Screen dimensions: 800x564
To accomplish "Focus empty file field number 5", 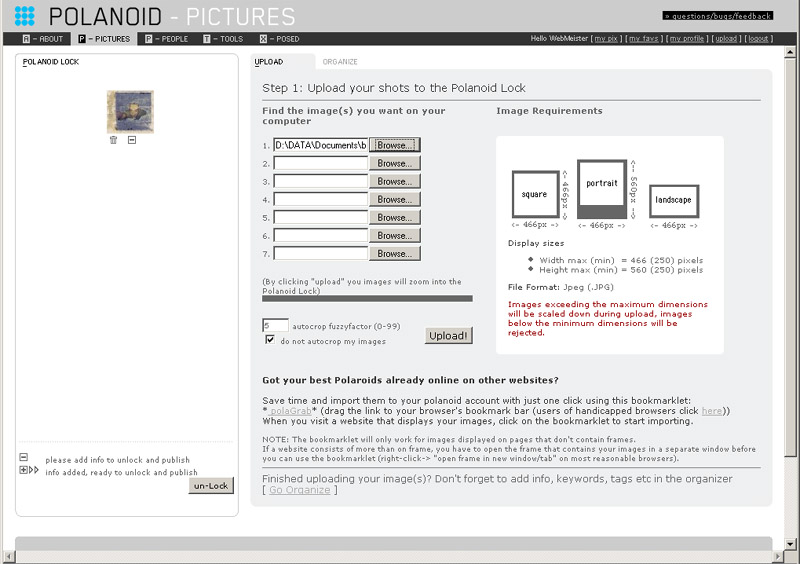I will 320,217.
